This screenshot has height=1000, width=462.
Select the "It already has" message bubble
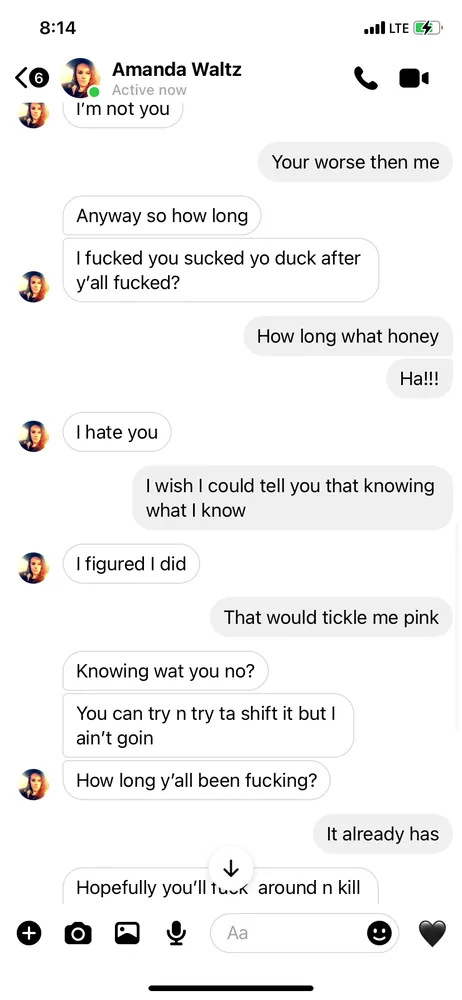click(383, 834)
